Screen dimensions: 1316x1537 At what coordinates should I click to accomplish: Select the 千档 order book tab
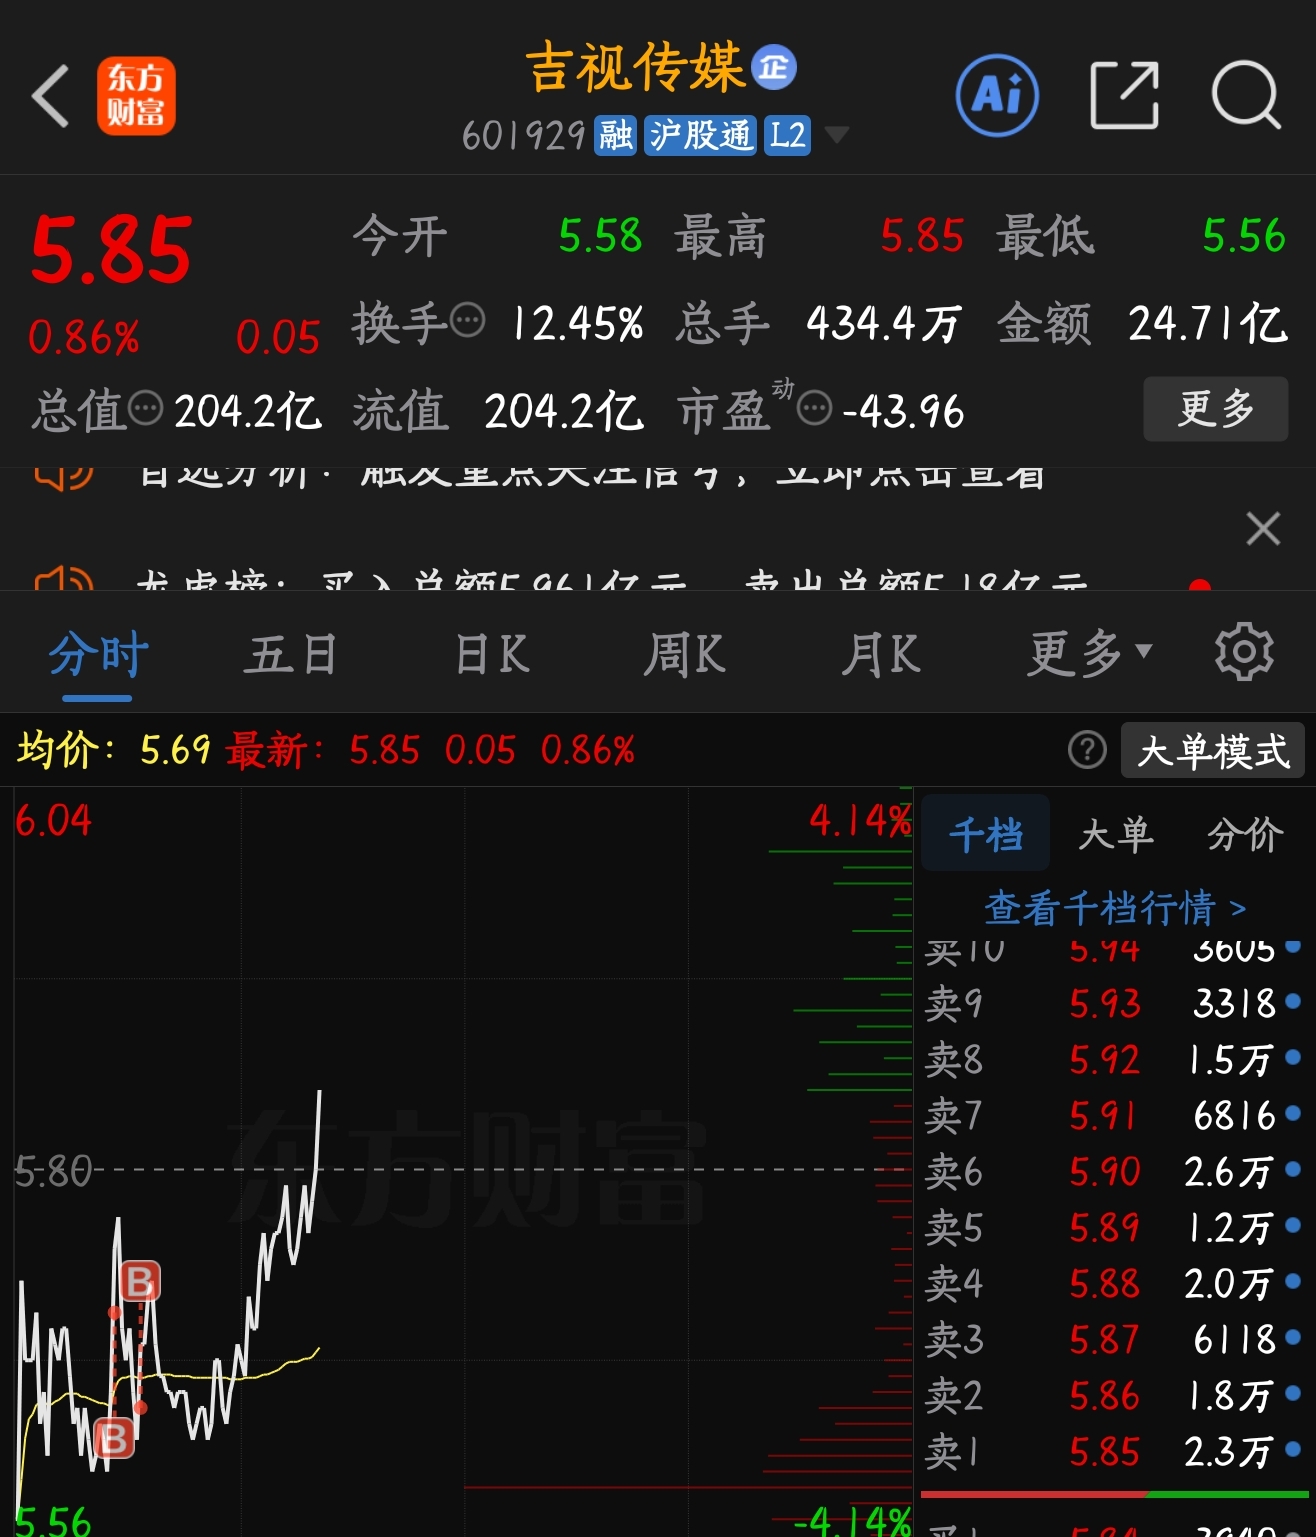(x=986, y=834)
